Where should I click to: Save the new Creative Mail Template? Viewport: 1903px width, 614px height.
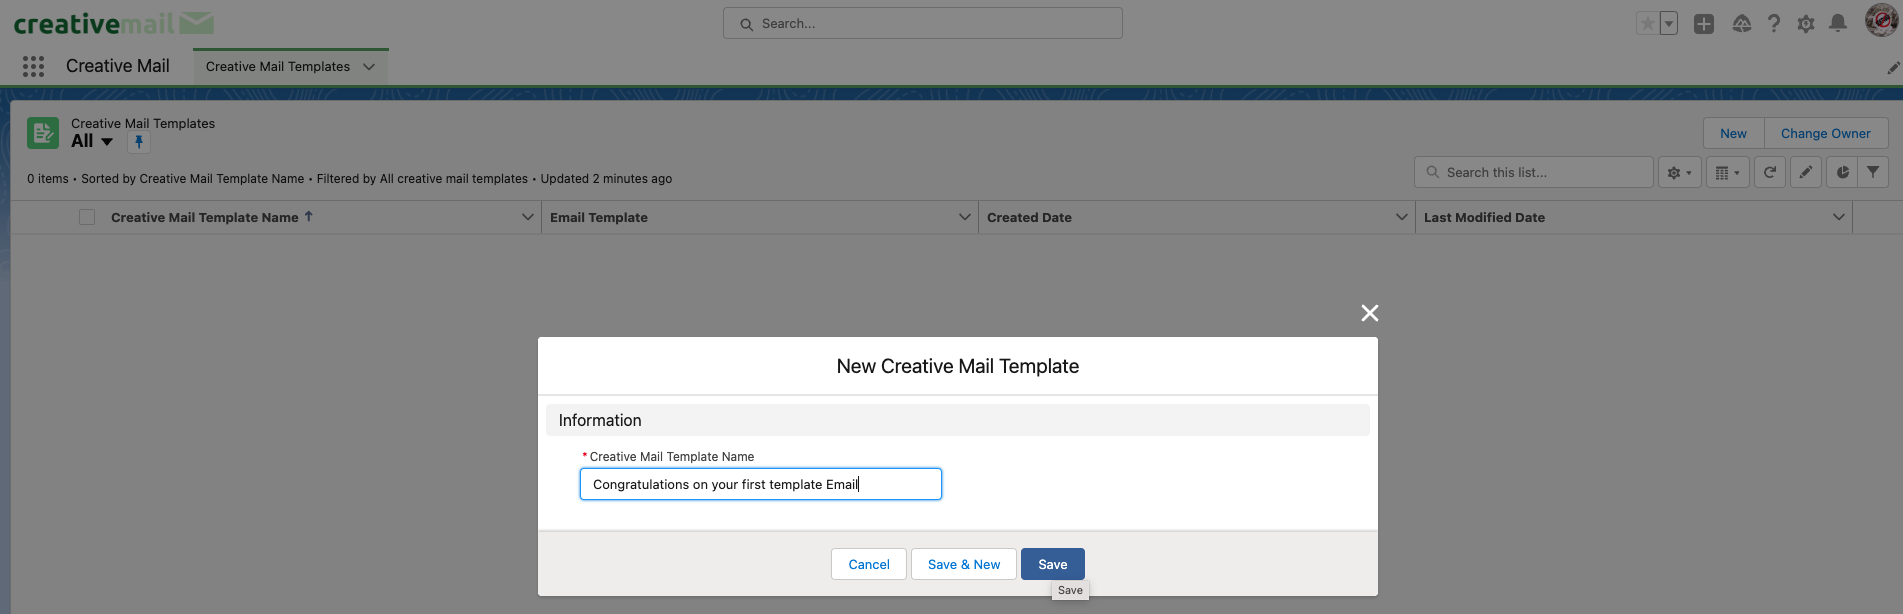click(x=1053, y=564)
